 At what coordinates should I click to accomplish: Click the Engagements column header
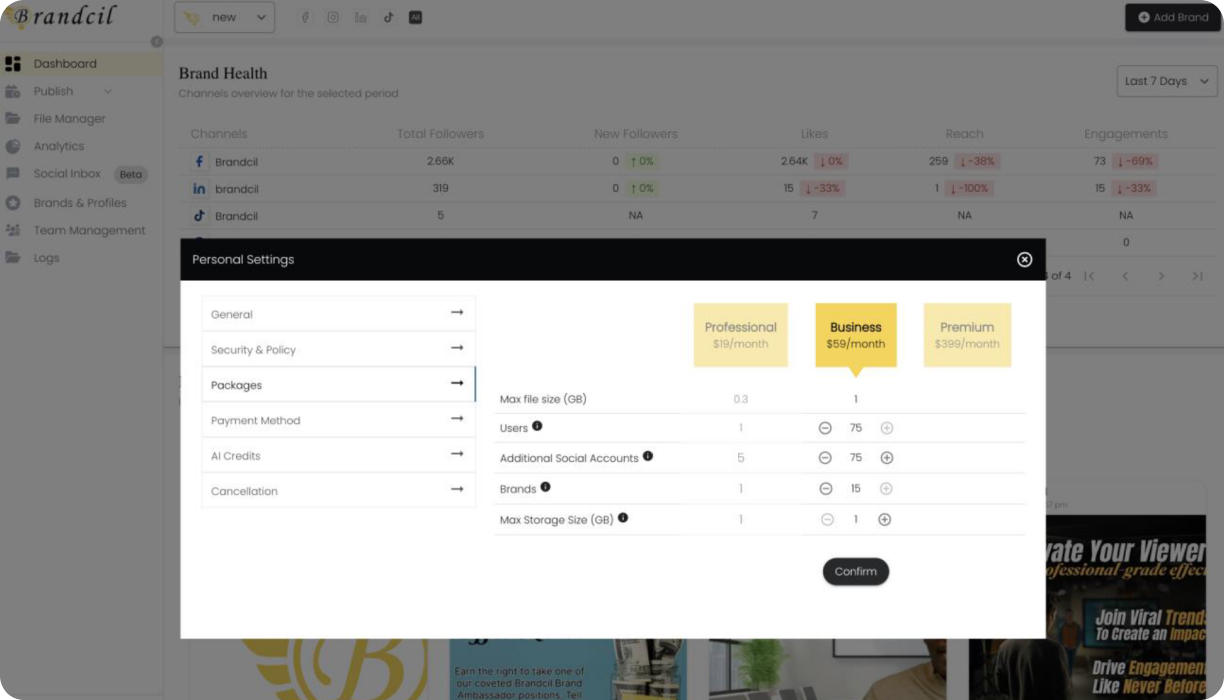[x=1126, y=134]
